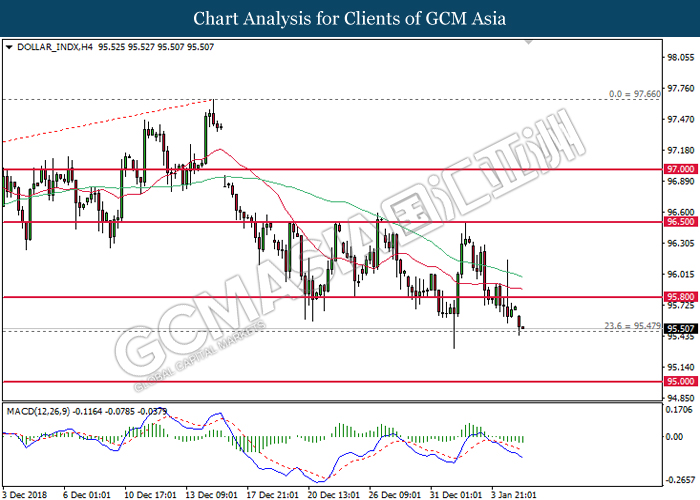
Task: Click the MACD axis value 0.1706
Action: [680, 410]
